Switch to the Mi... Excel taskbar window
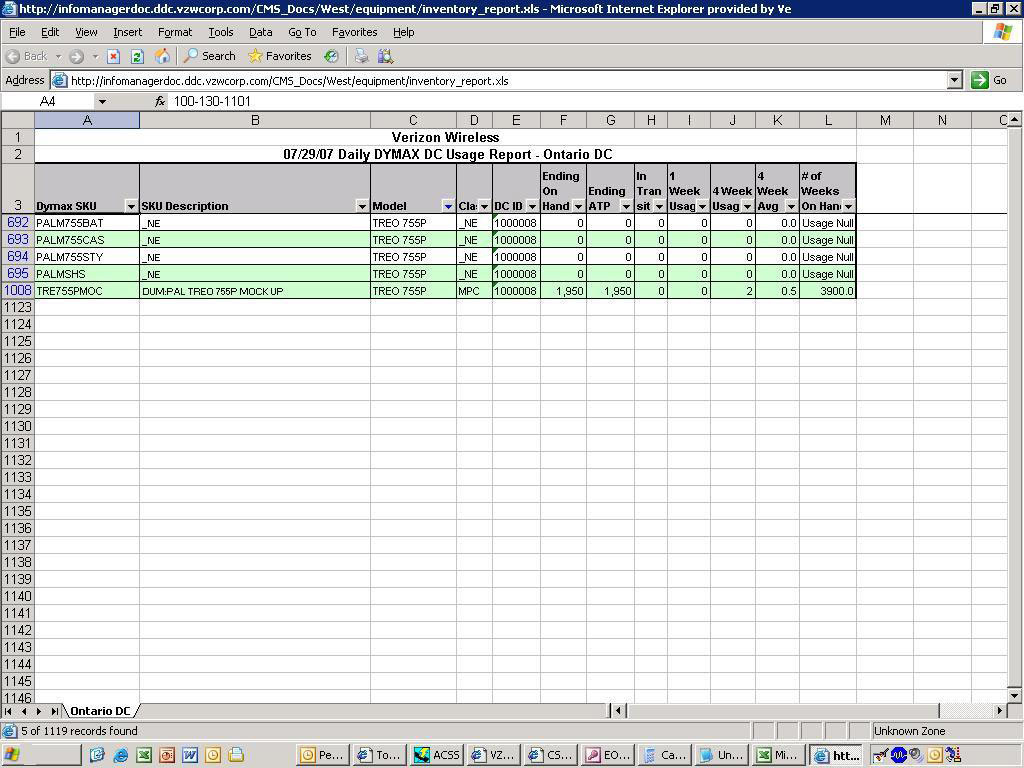 pyautogui.click(x=778, y=756)
